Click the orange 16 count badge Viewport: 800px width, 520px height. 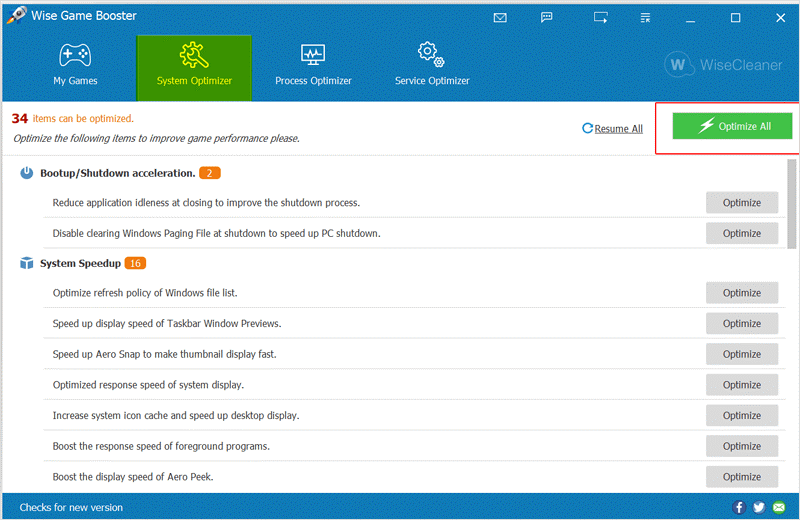click(x=135, y=263)
